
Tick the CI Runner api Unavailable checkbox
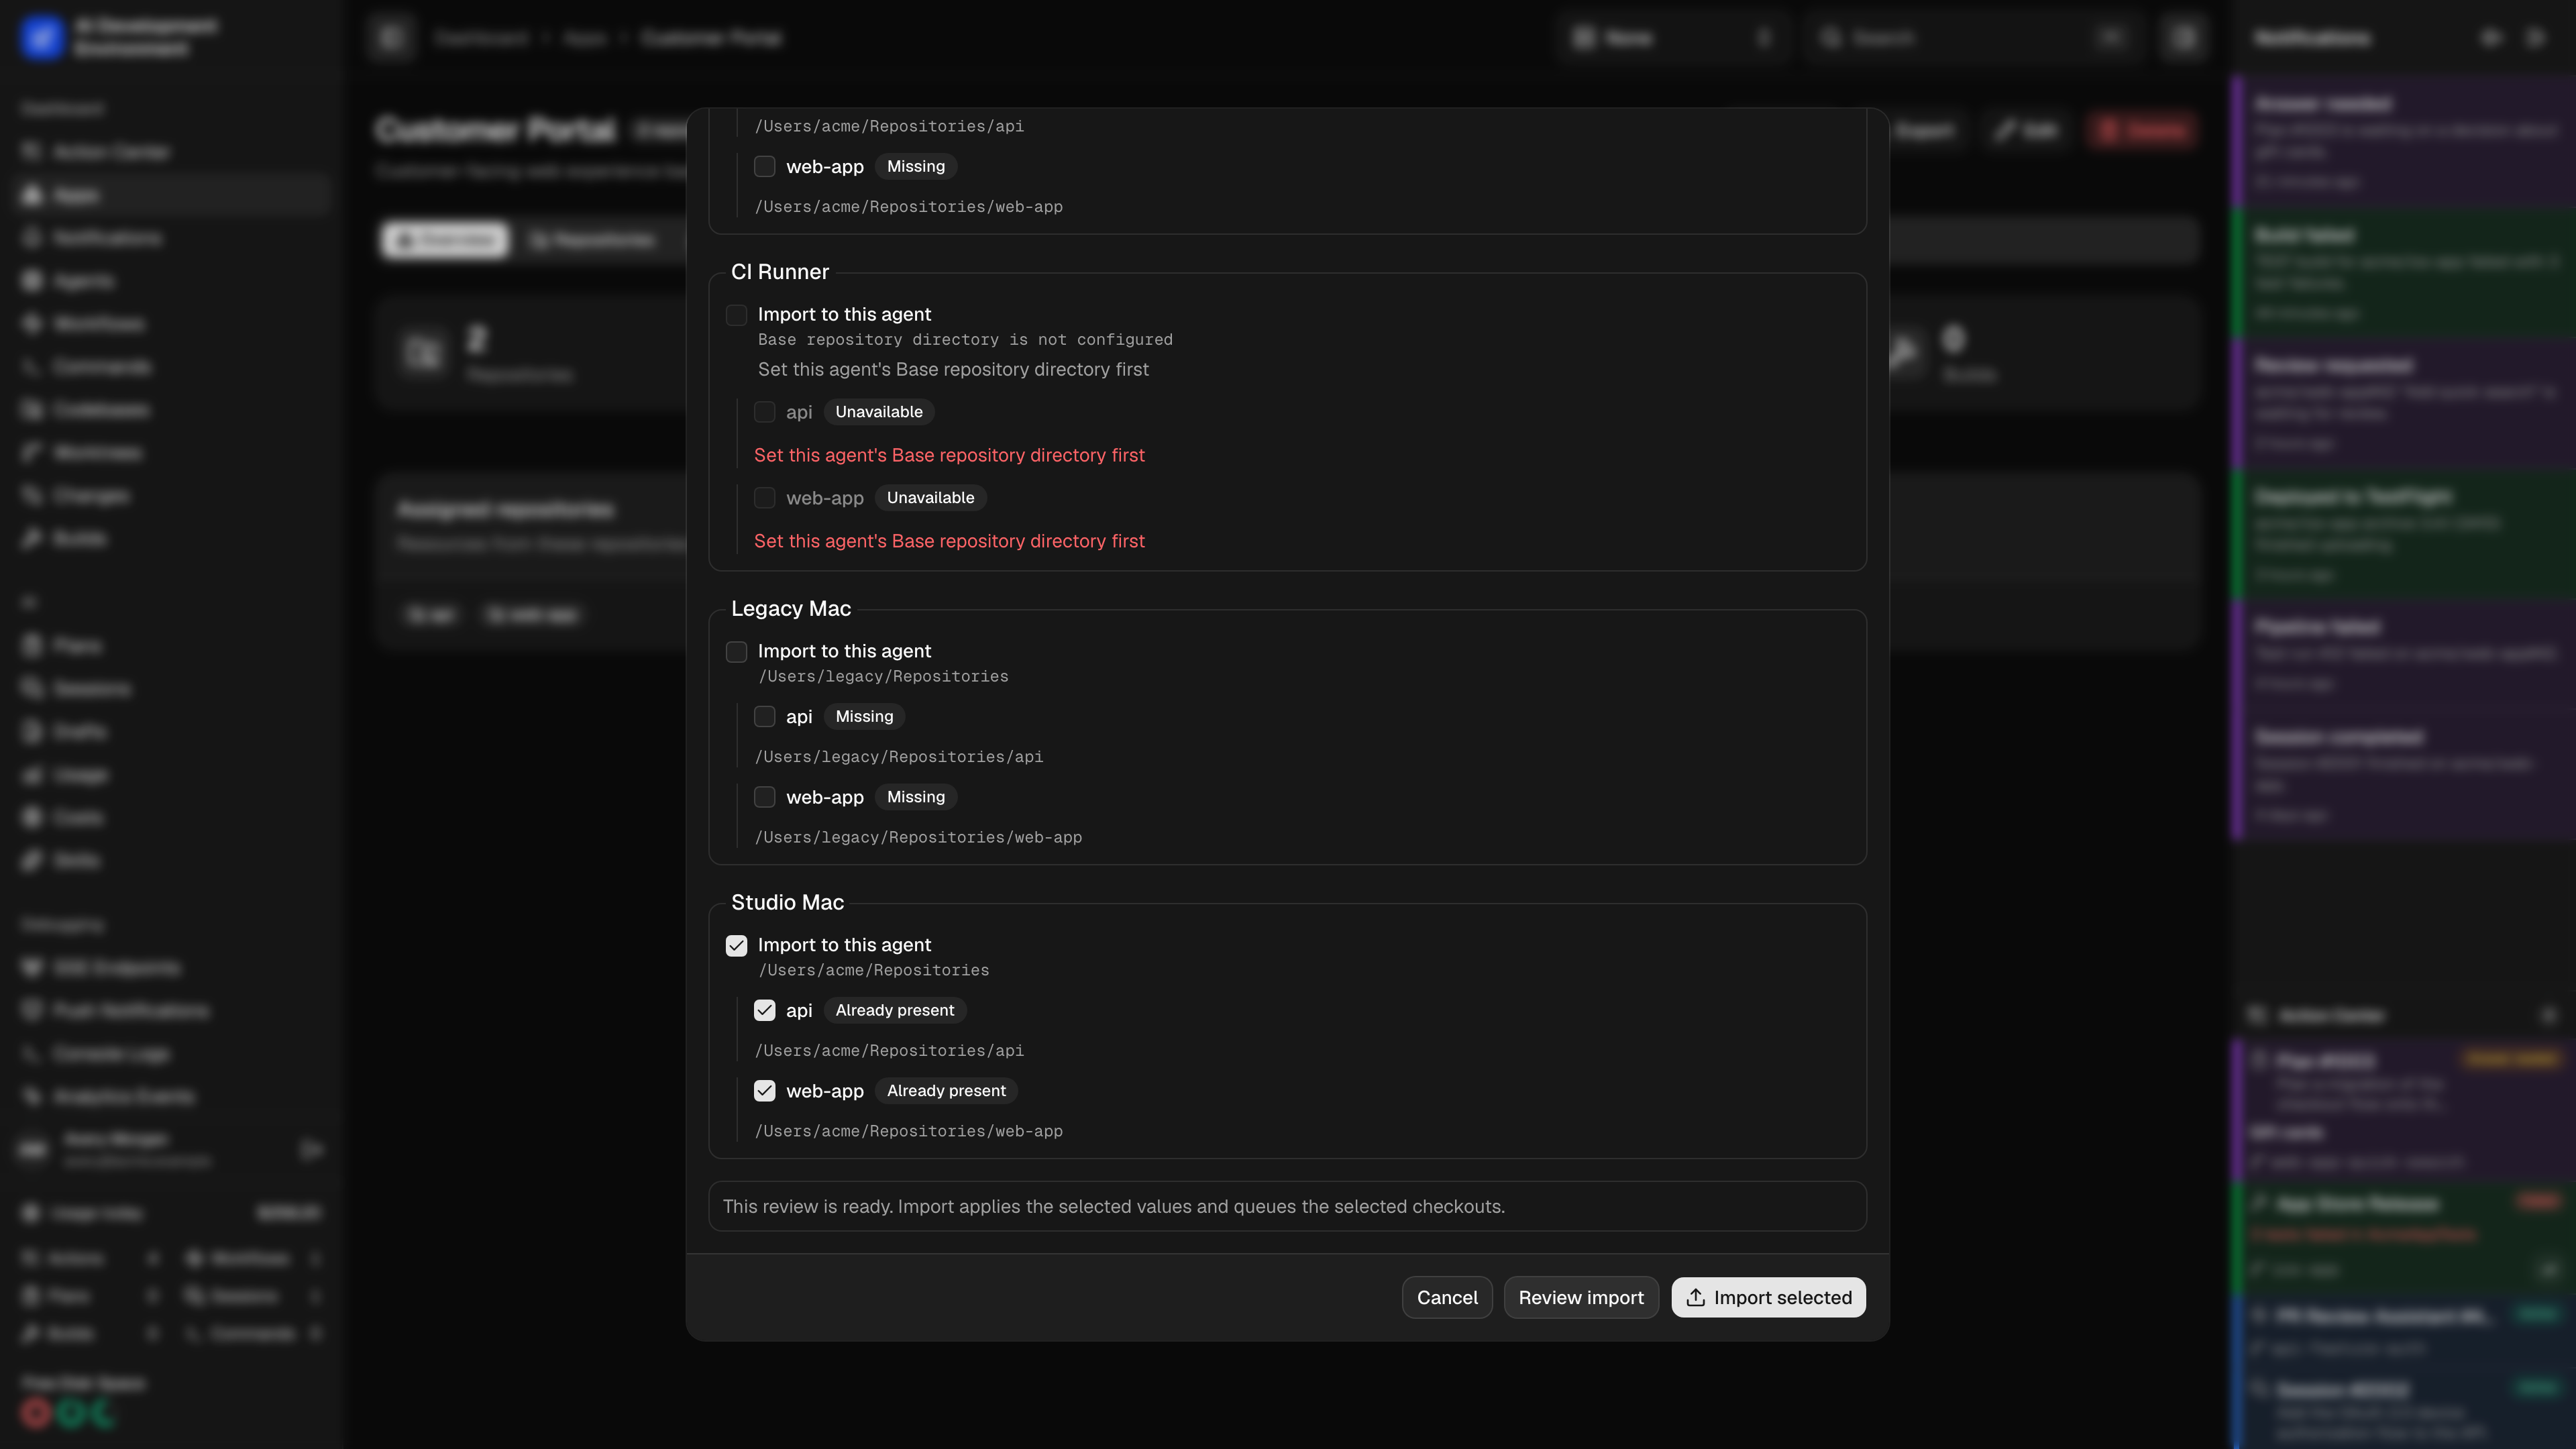(x=764, y=412)
